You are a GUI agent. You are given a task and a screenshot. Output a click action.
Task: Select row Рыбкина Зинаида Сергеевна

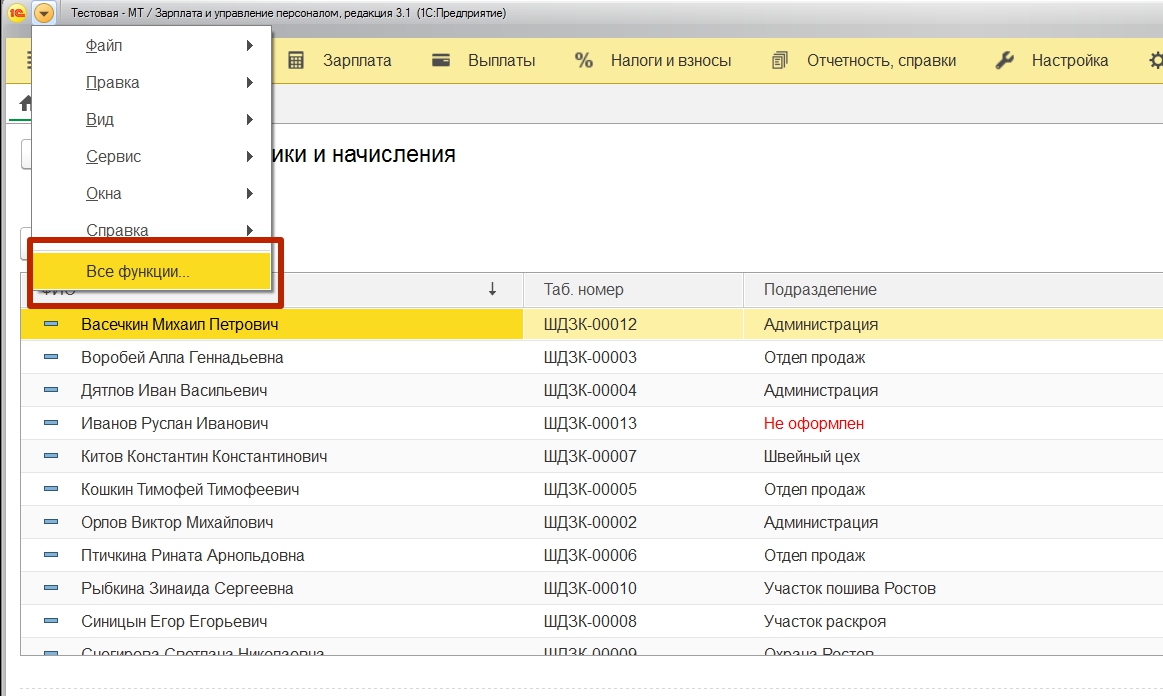[592, 588]
